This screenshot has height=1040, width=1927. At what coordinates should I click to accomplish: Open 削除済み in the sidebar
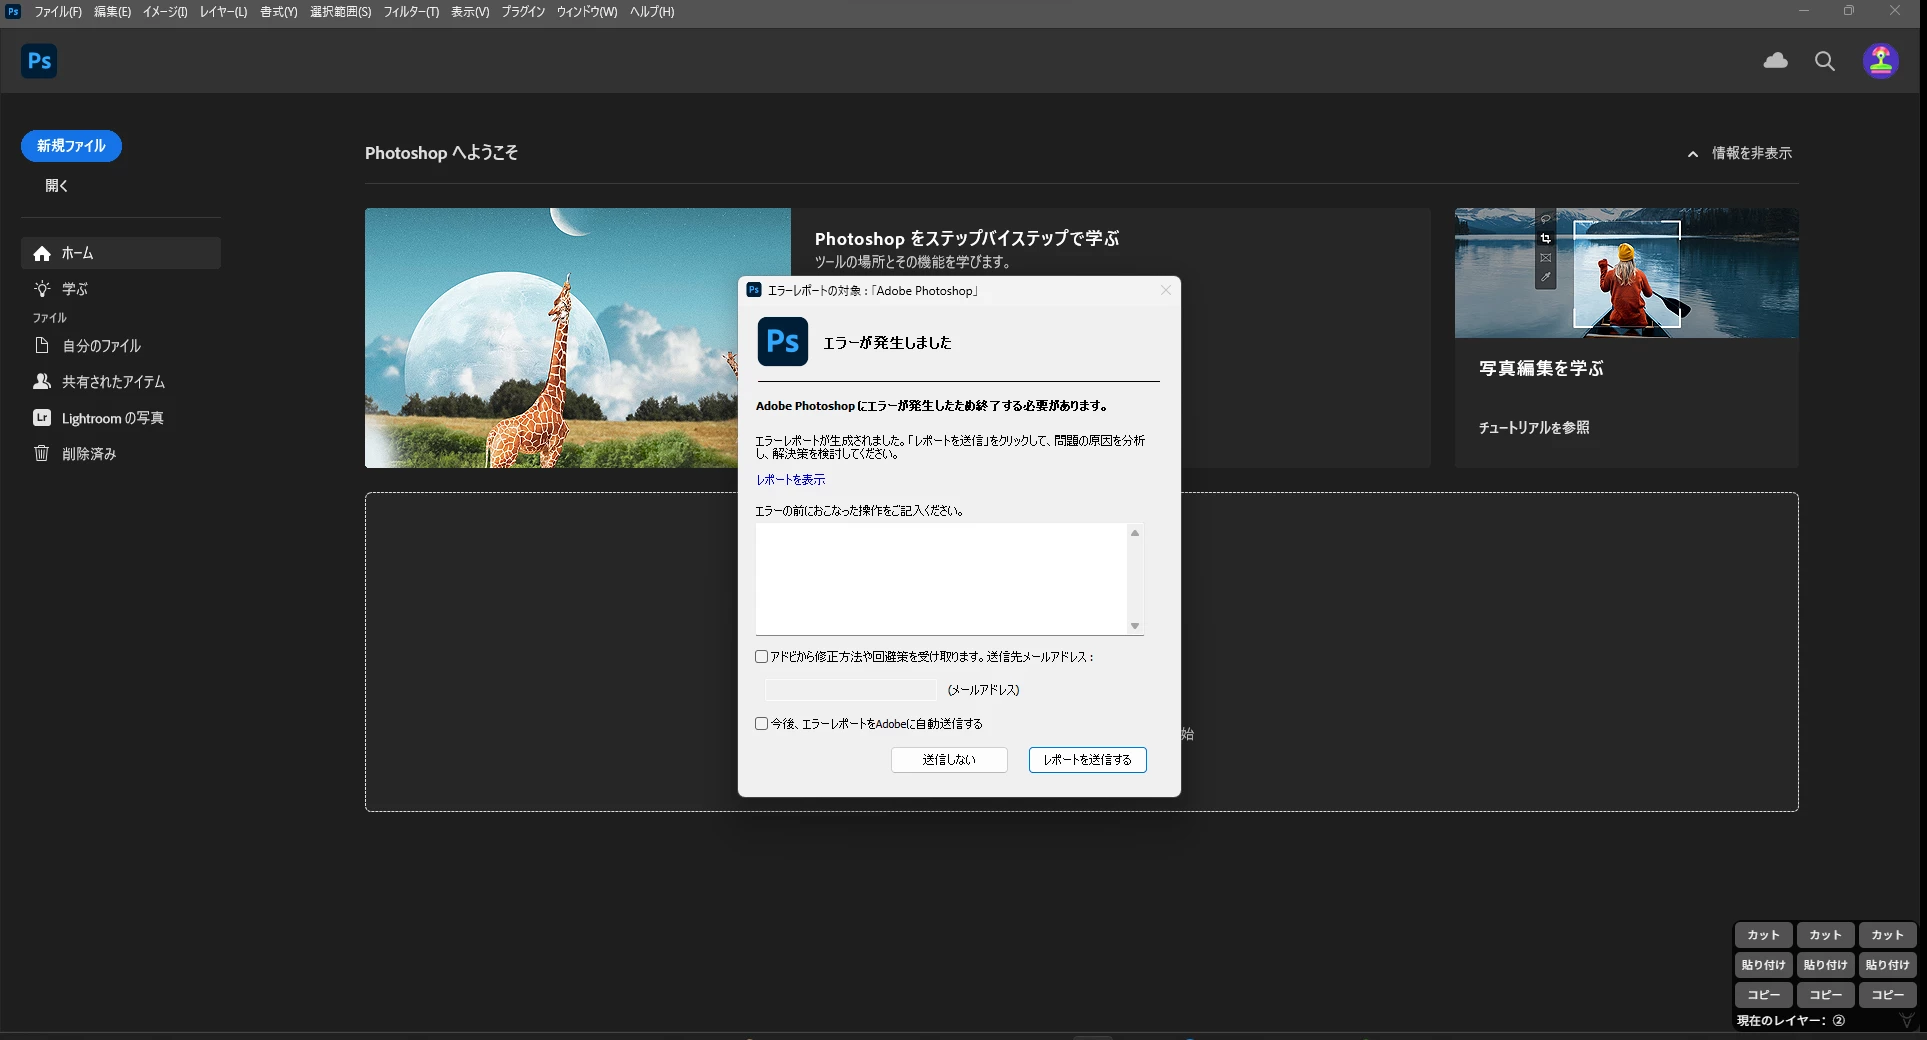(x=121, y=453)
